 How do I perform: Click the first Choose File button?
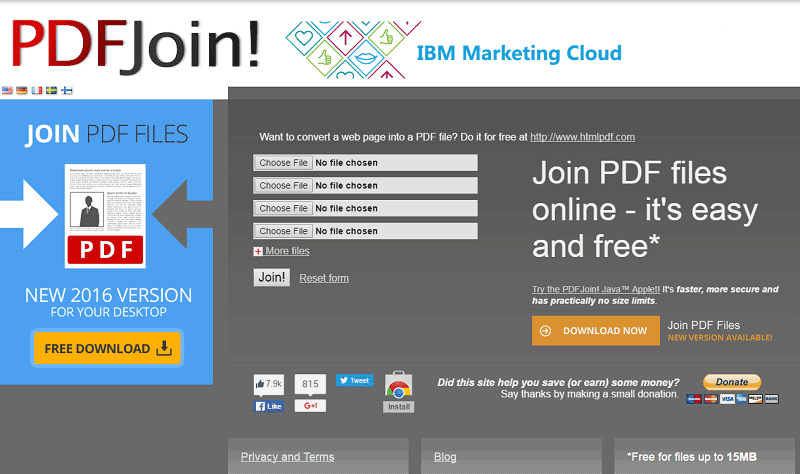coord(283,163)
